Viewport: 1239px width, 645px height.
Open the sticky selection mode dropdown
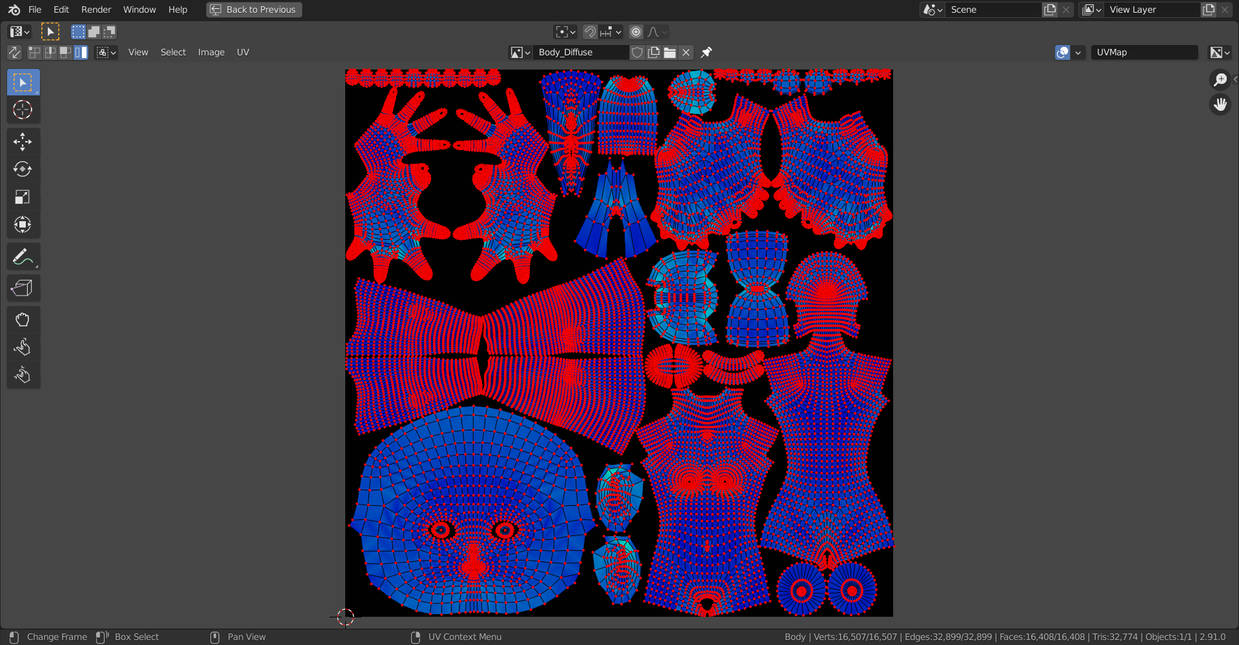pos(107,52)
